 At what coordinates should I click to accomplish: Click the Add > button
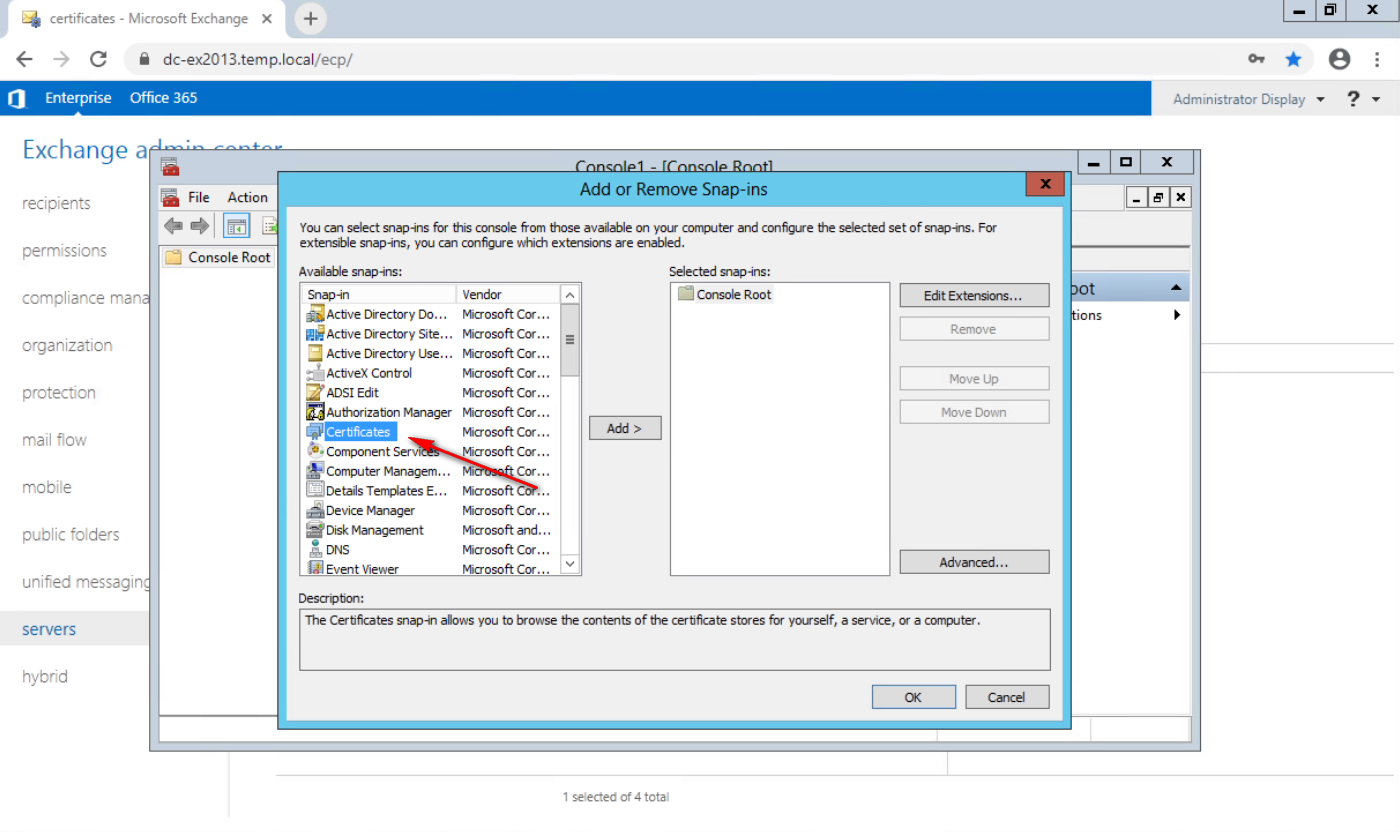[x=624, y=428]
